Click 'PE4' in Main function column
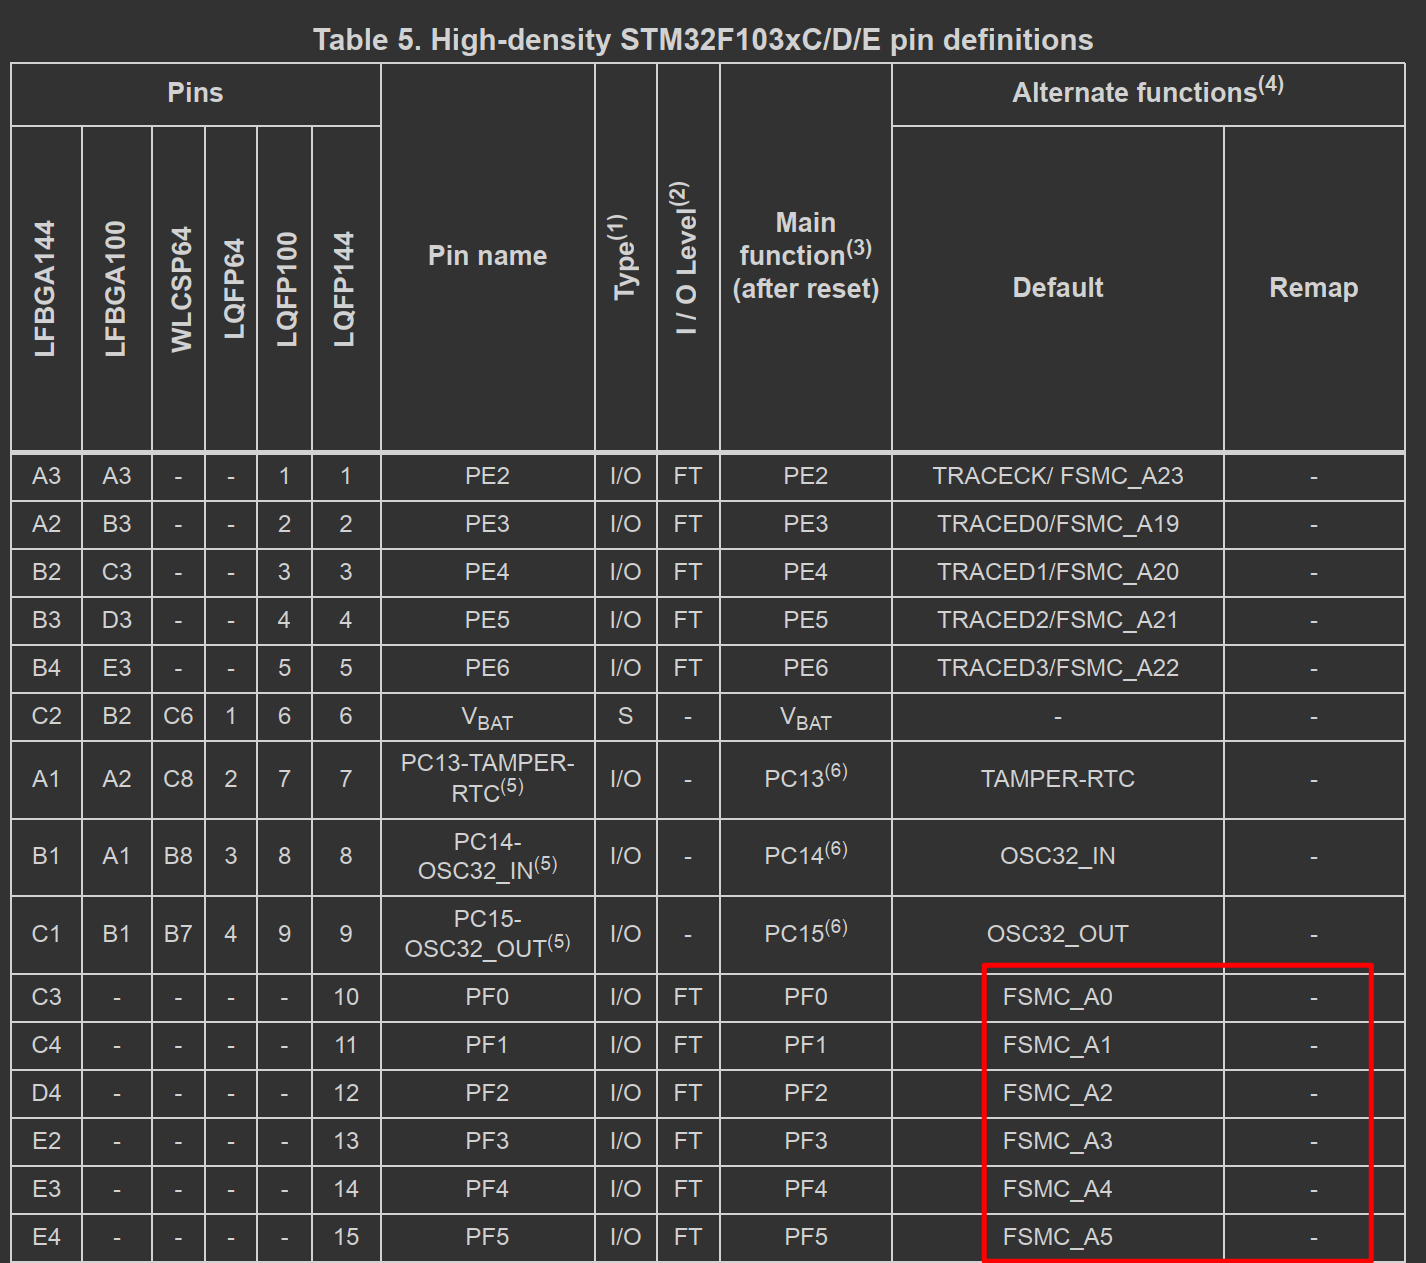 click(806, 572)
